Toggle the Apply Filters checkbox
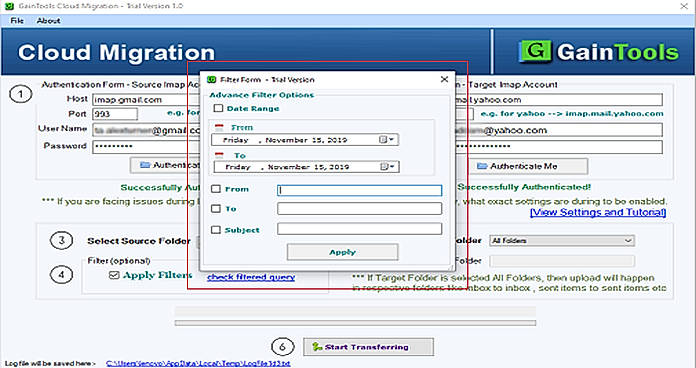696x368 pixels. (x=114, y=275)
